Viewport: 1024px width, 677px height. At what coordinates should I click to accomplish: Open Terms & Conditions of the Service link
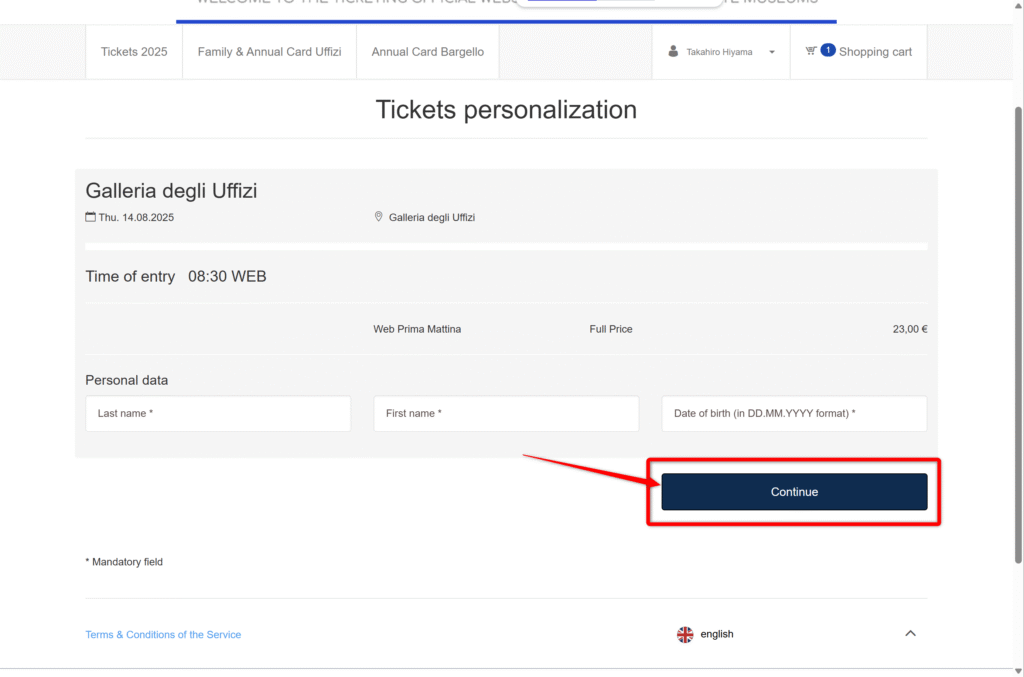coord(163,635)
